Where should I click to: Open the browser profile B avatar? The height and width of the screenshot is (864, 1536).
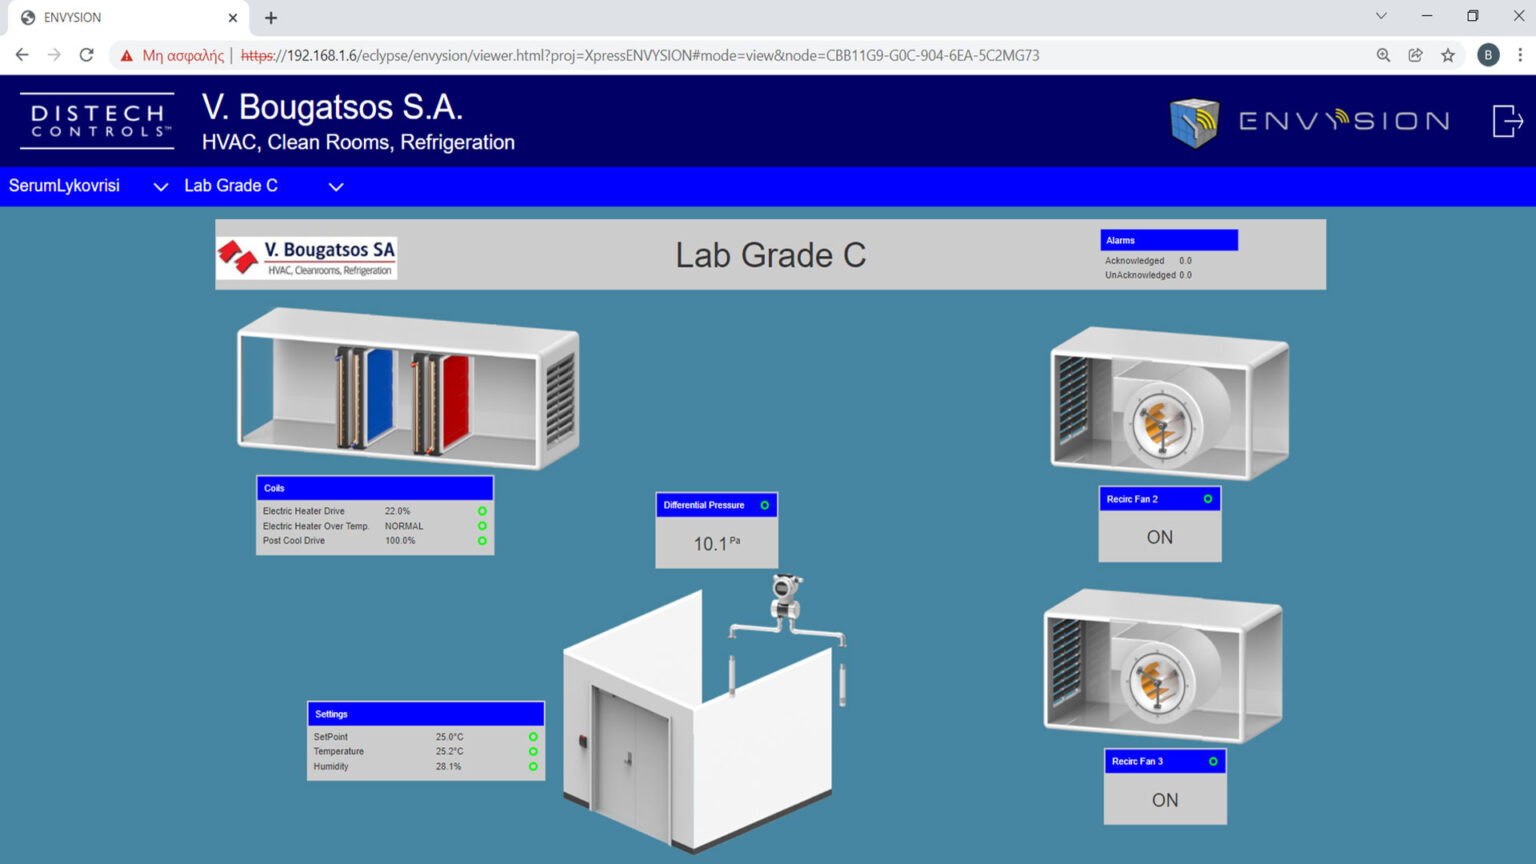point(1488,55)
